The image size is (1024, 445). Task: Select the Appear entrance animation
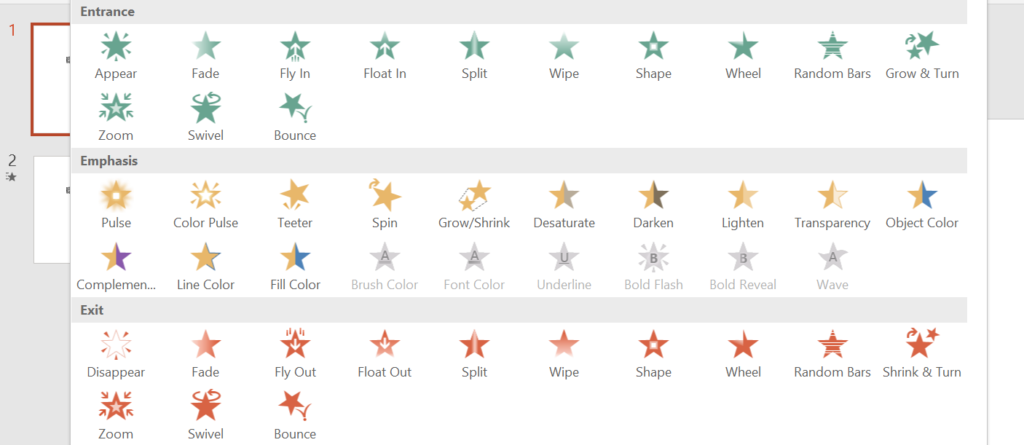tap(116, 55)
